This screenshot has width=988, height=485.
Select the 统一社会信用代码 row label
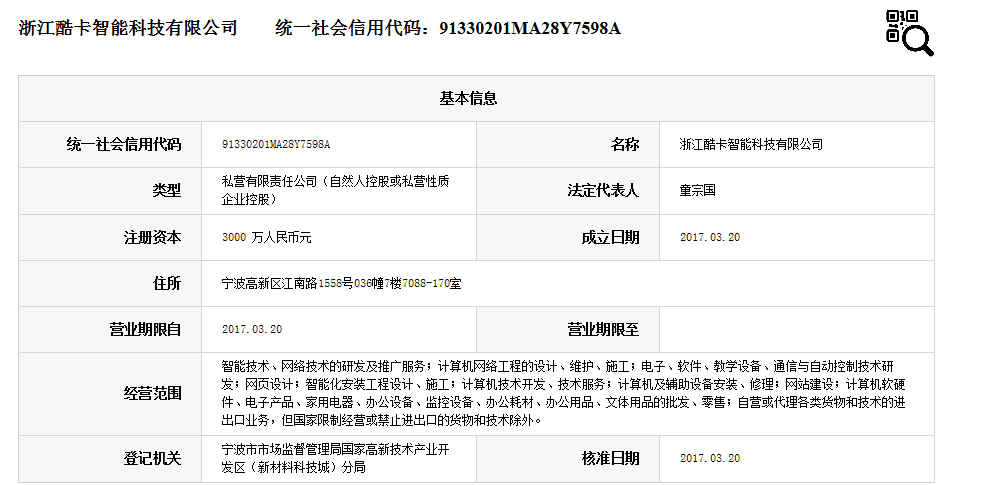[x=124, y=145]
